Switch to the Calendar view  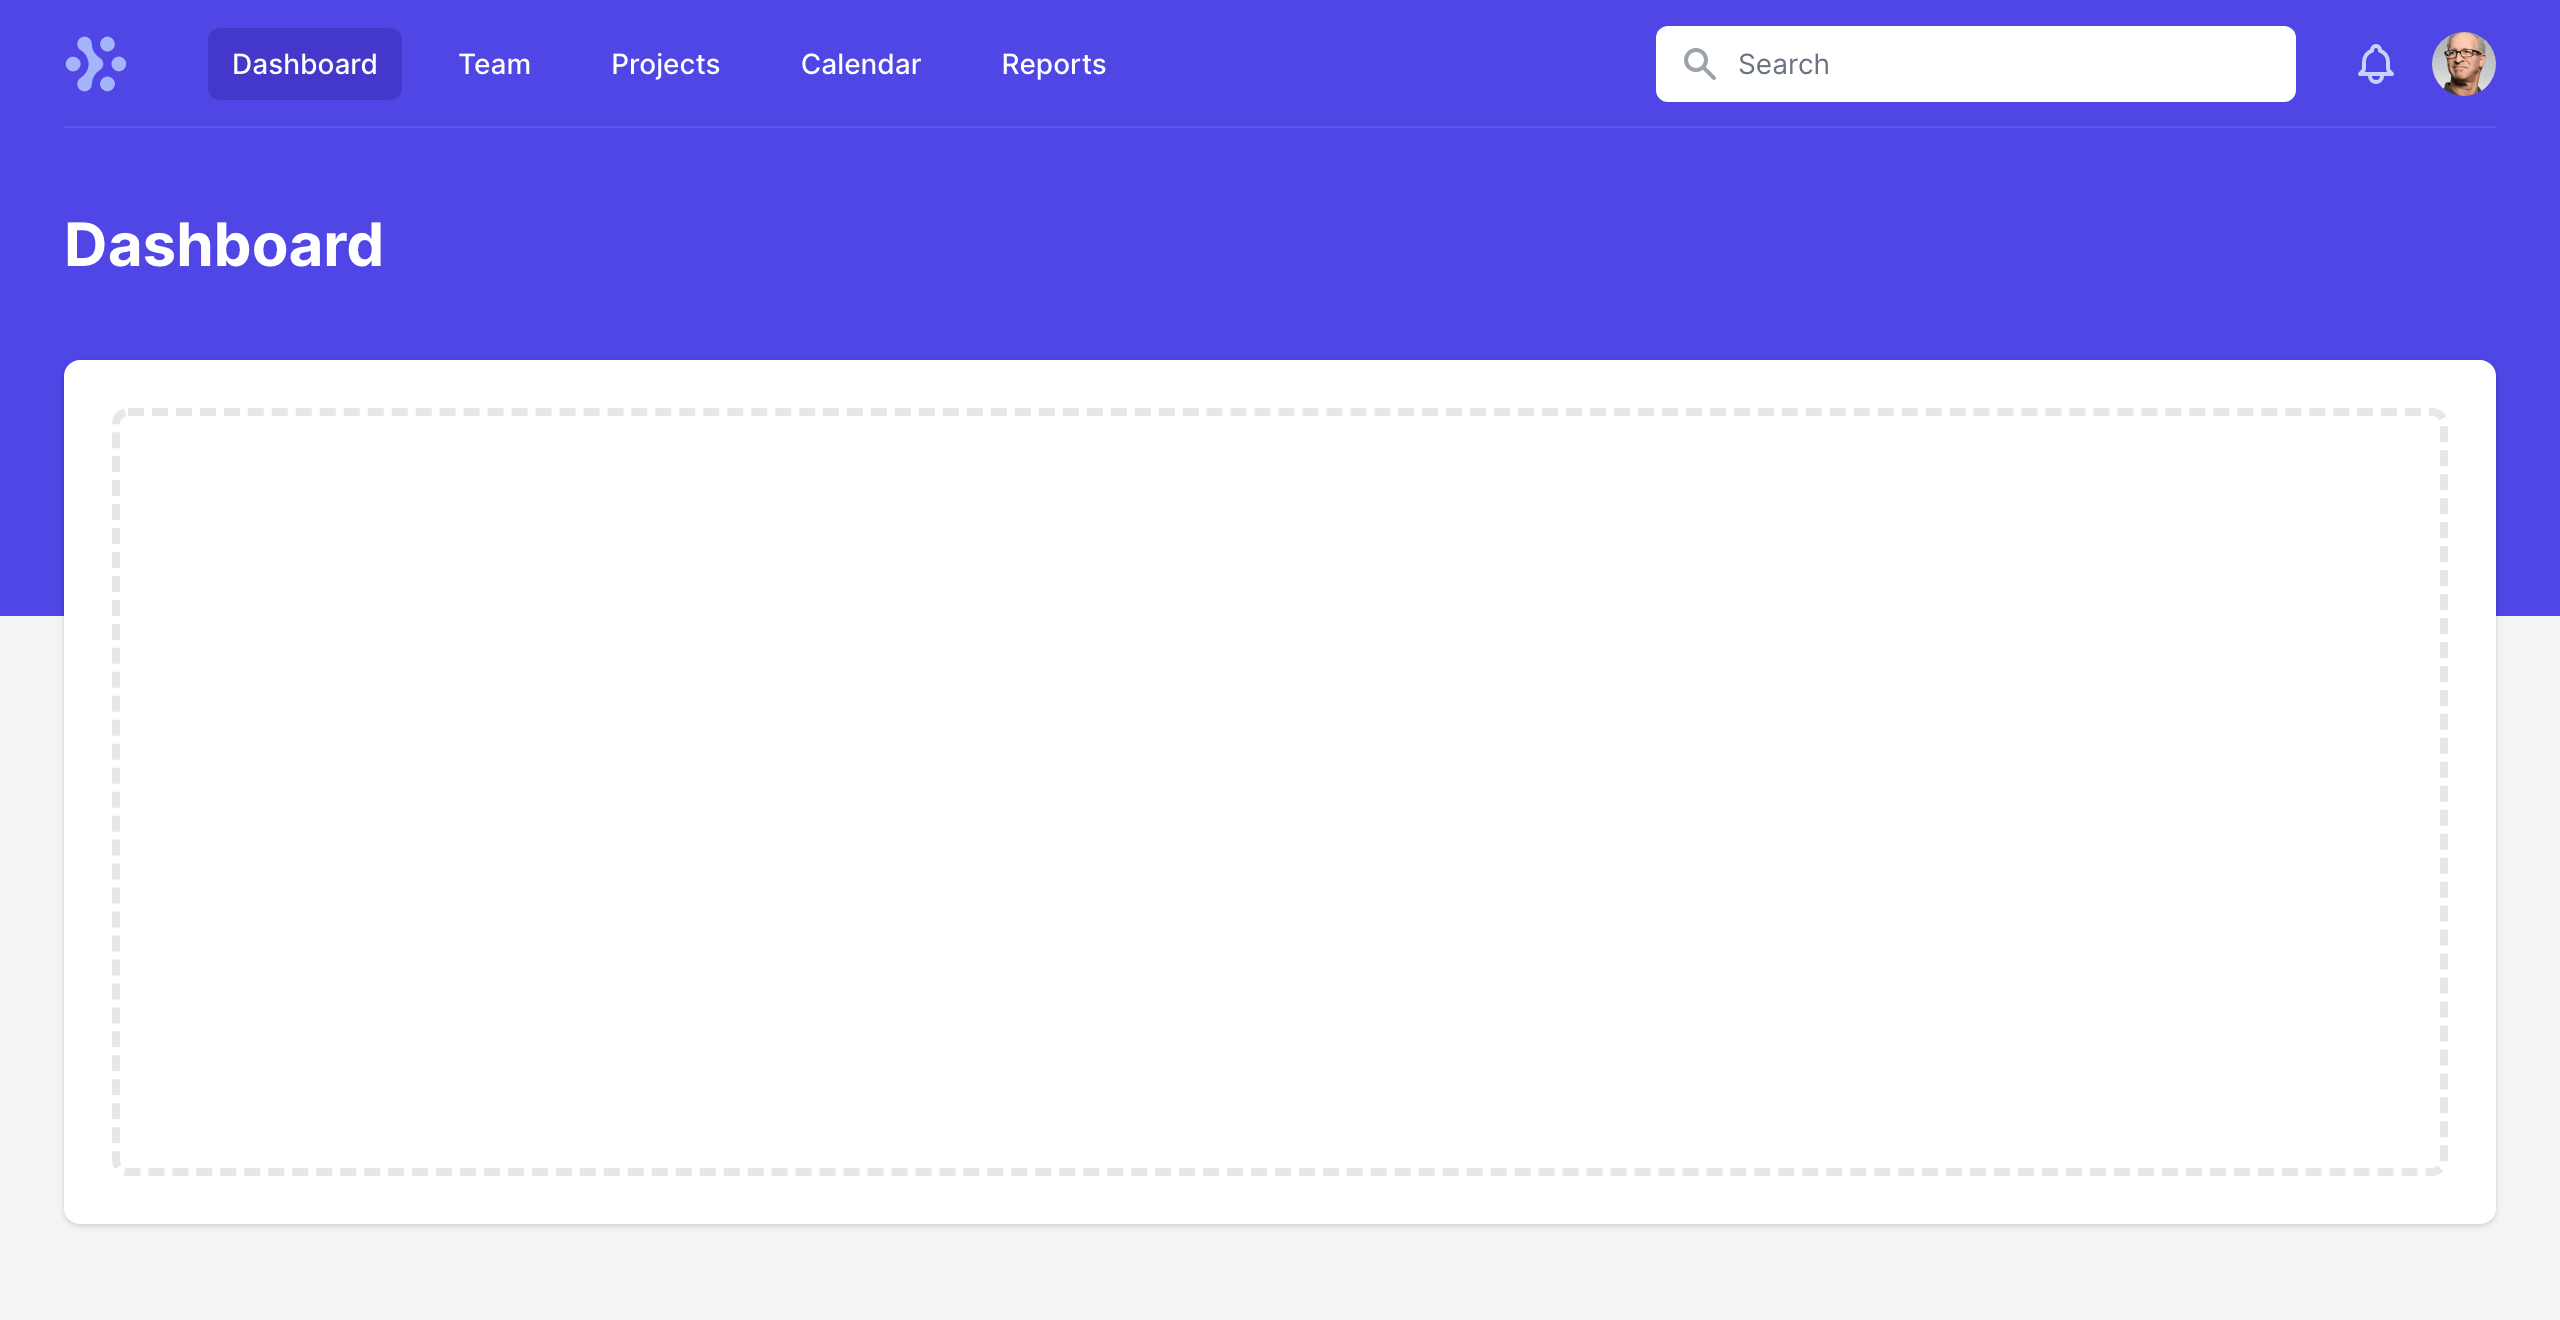[x=860, y=64]
